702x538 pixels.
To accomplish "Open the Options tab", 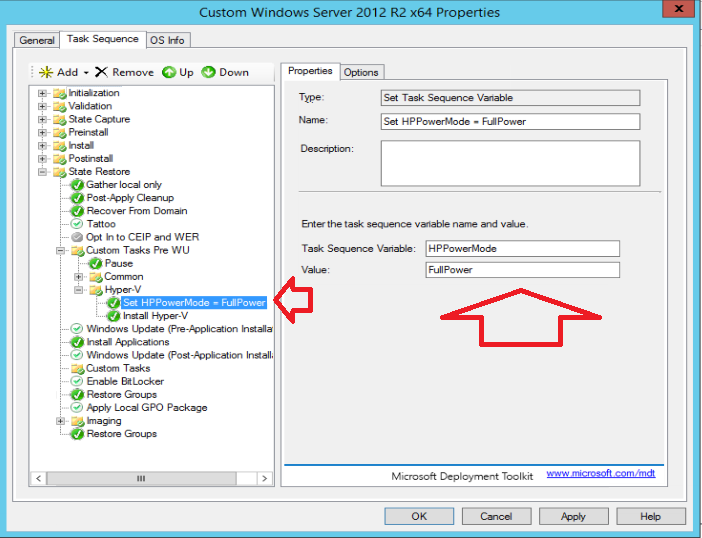I will (x=361, y=72).
